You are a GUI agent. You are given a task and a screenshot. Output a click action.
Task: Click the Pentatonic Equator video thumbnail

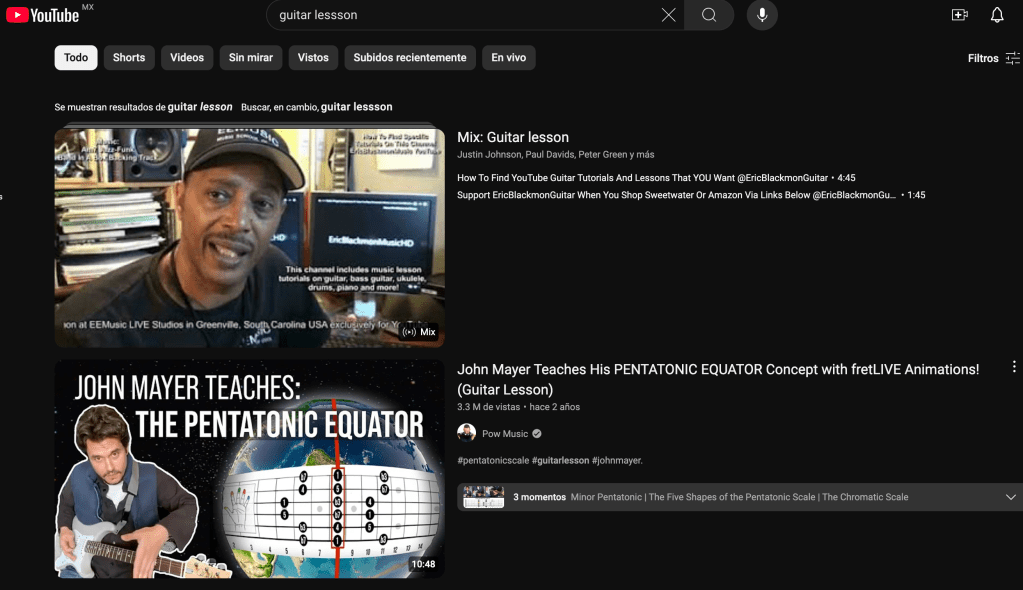click(x=249, y=469)
